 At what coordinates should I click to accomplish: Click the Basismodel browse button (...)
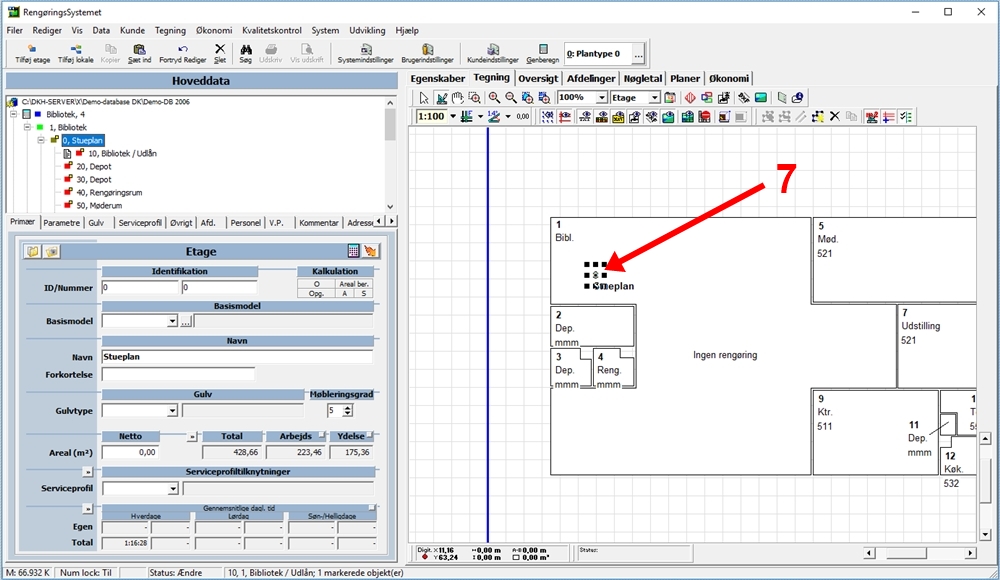point(186,322)
